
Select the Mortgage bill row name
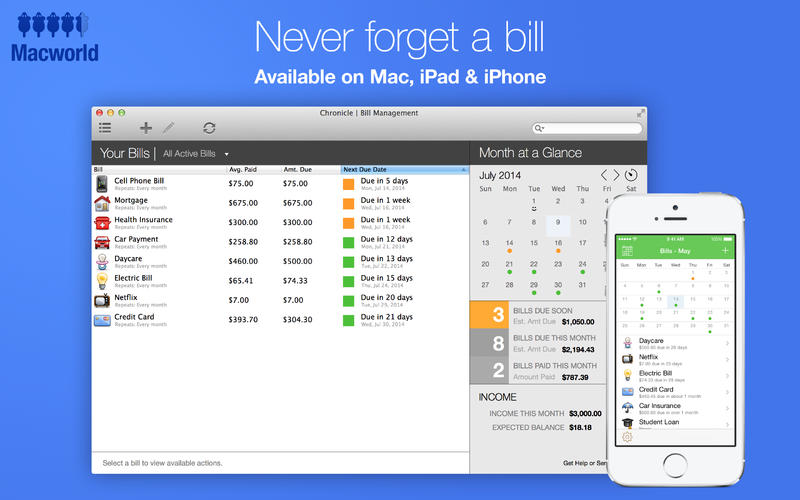tap(131, 200)
